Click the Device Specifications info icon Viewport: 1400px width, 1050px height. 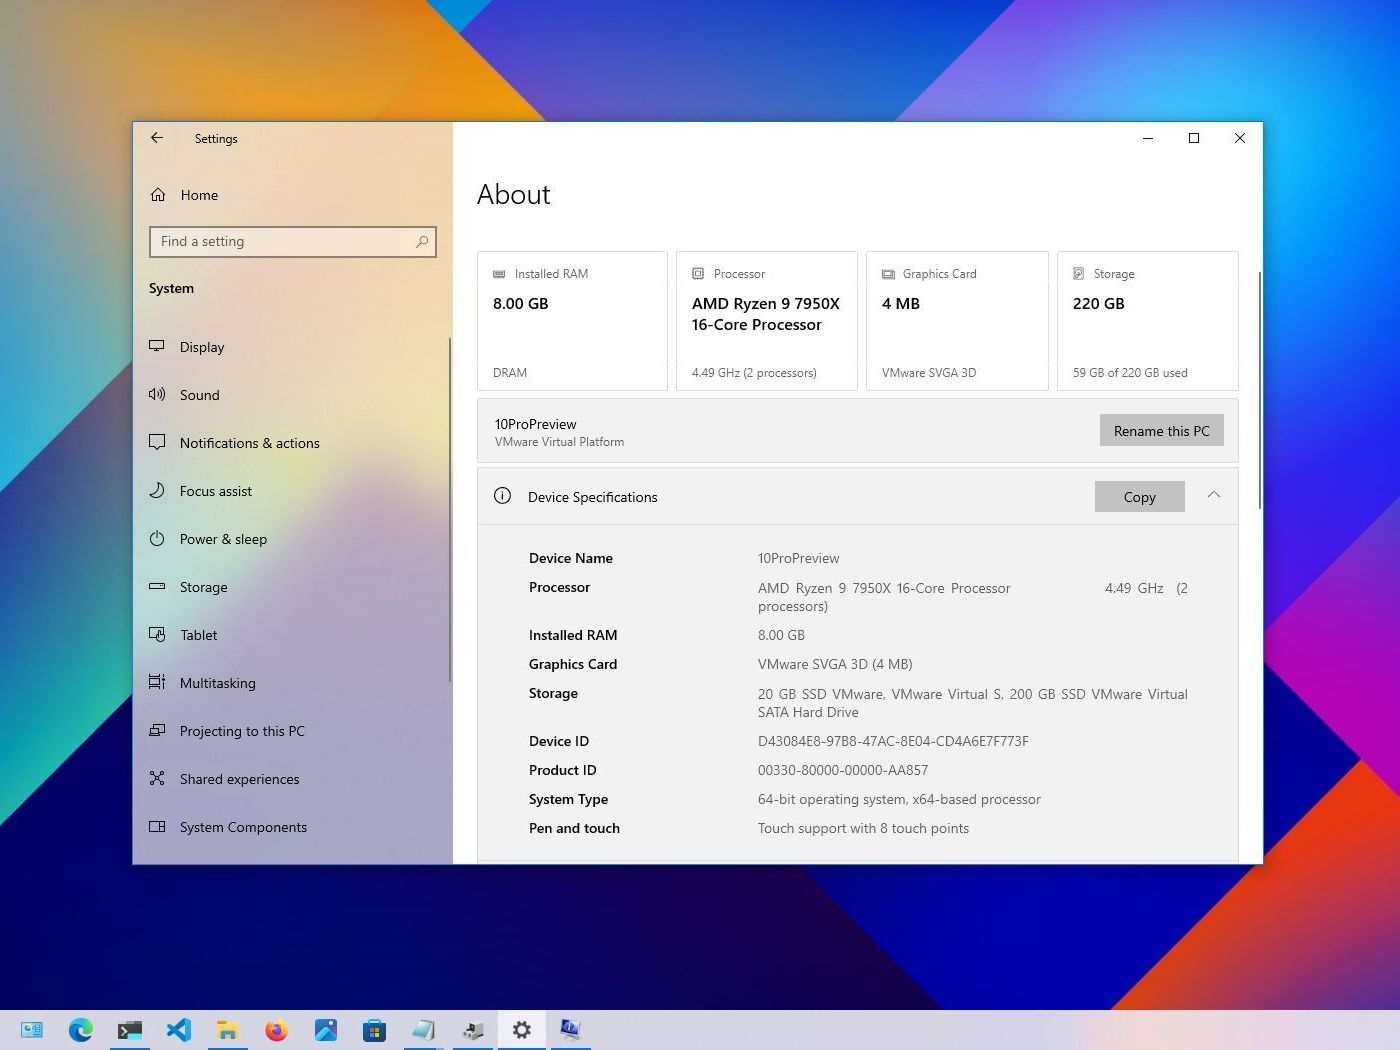point(503,496)
